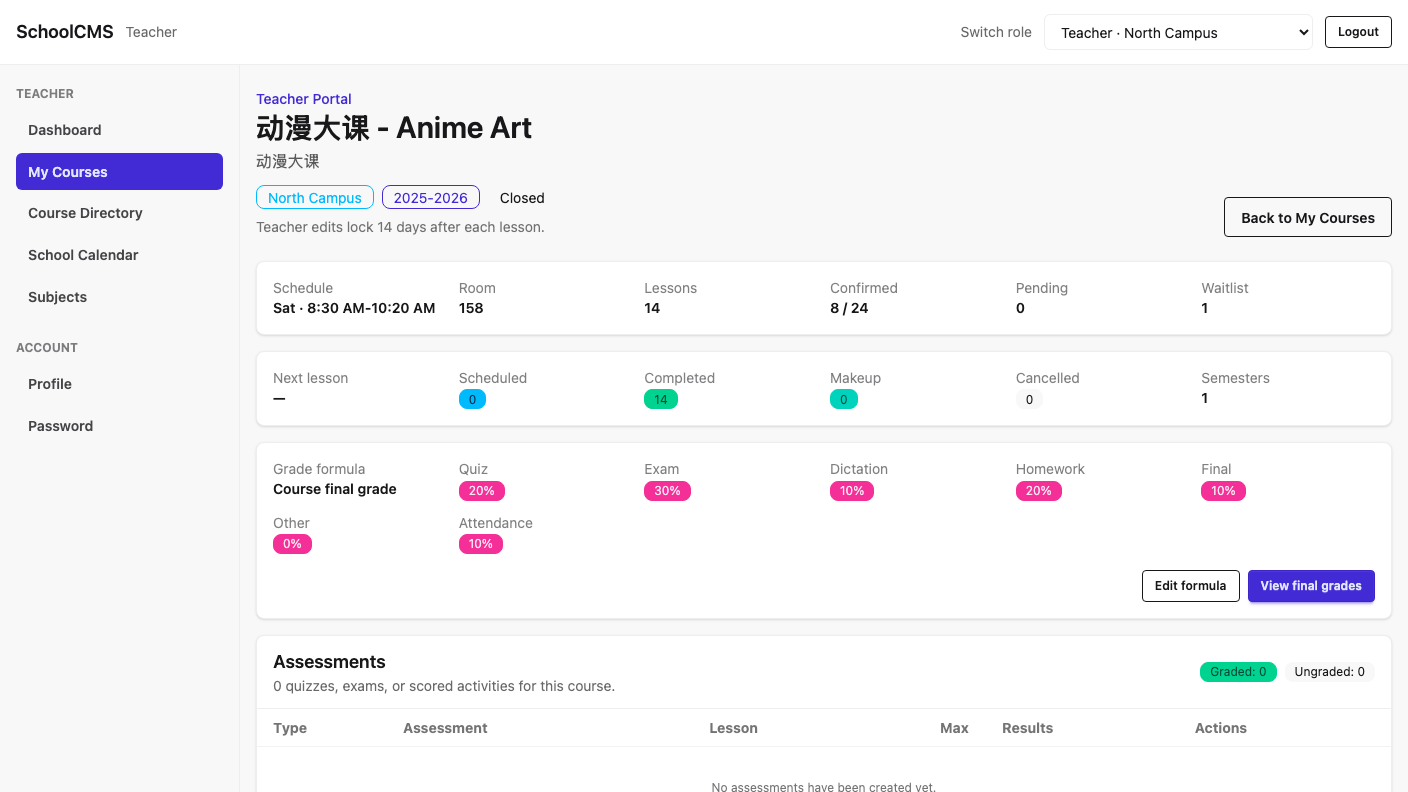Click the Homework 20% badge
The height and width of the screenshot is (792, 1408).
[x=1039, y=491]
